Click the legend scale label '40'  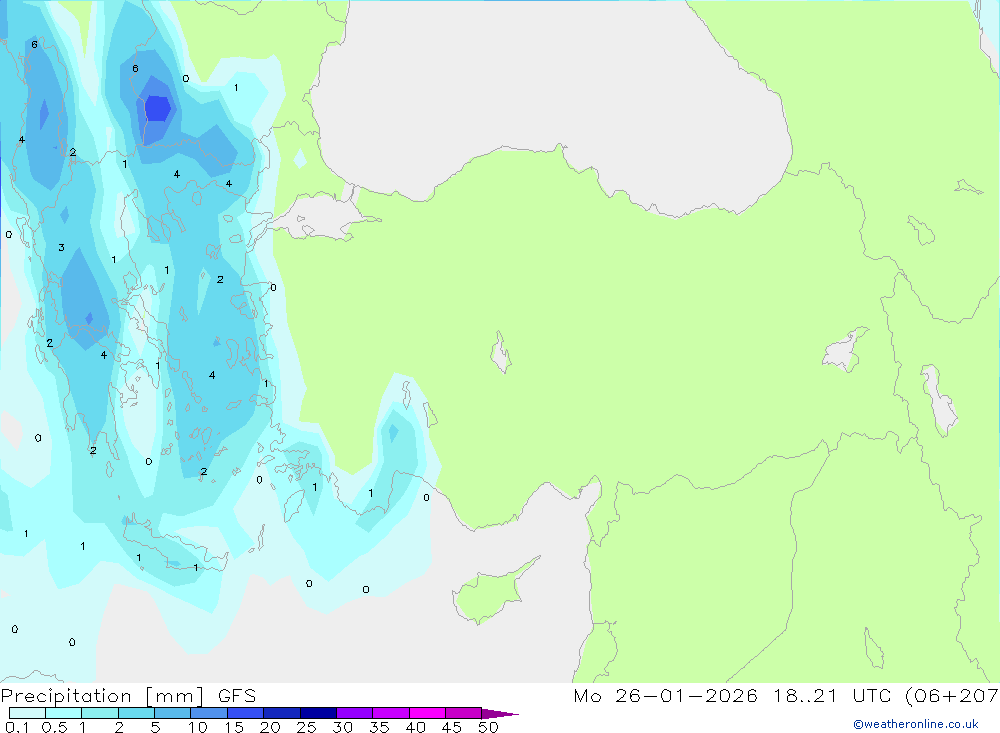tap(416, 727)
